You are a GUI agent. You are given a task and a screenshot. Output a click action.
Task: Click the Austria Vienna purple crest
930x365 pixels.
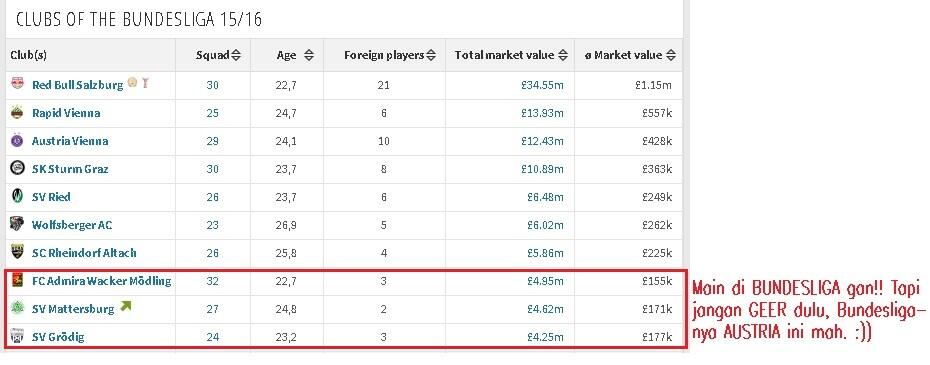[17, 141]
